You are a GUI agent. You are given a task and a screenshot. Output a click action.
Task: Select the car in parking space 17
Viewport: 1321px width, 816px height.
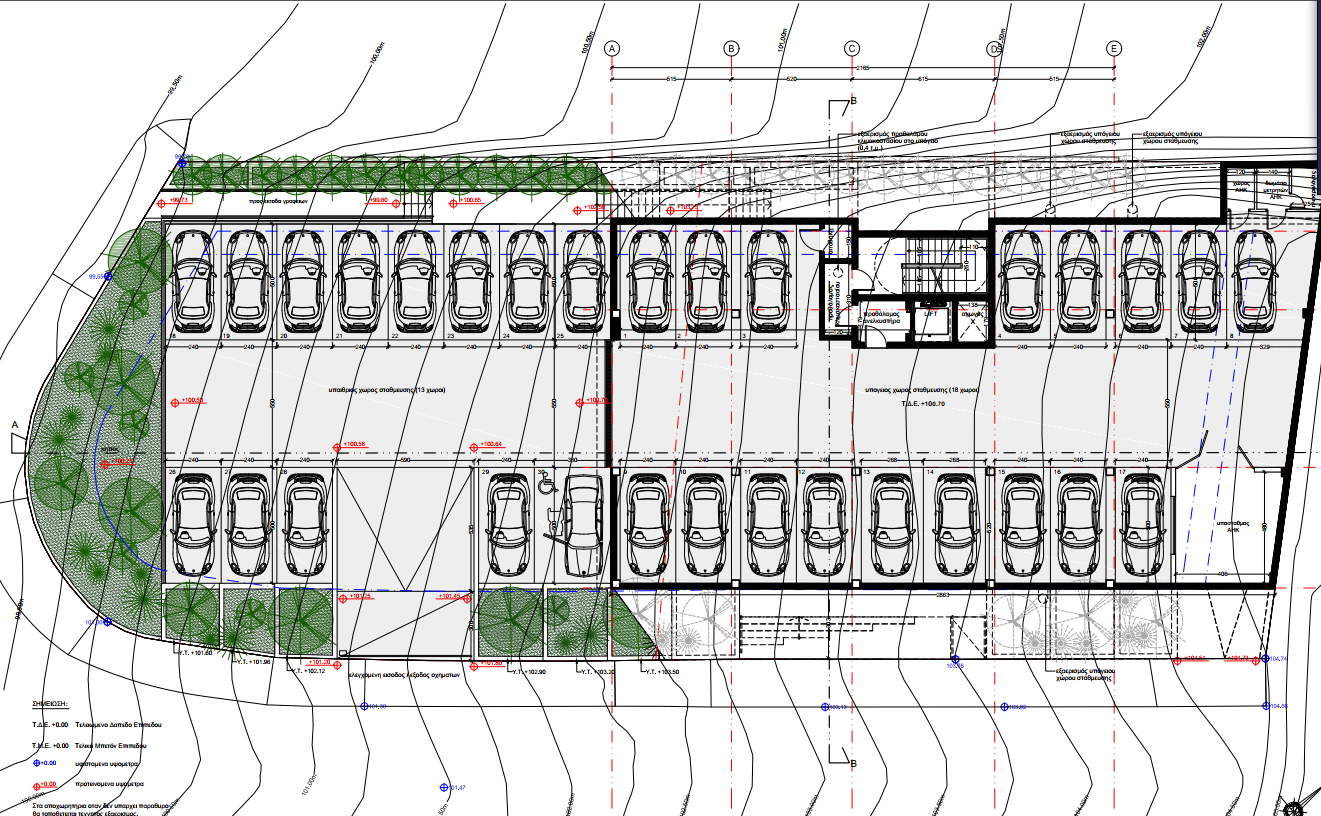coord(1143,525)
